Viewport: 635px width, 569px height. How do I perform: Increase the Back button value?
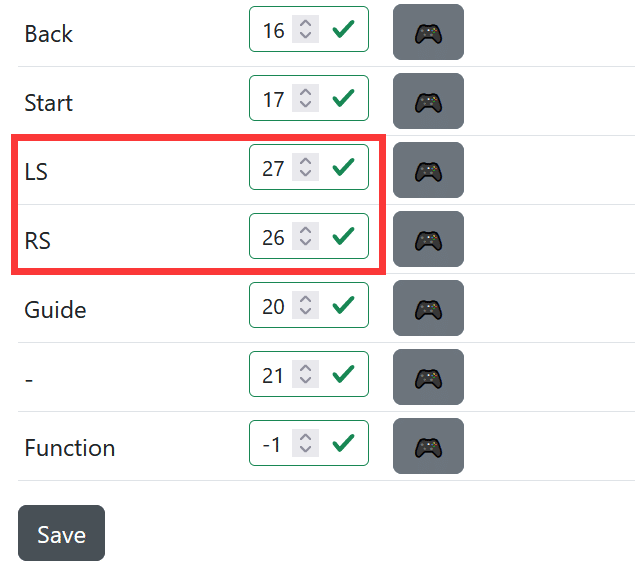point(306,24)
